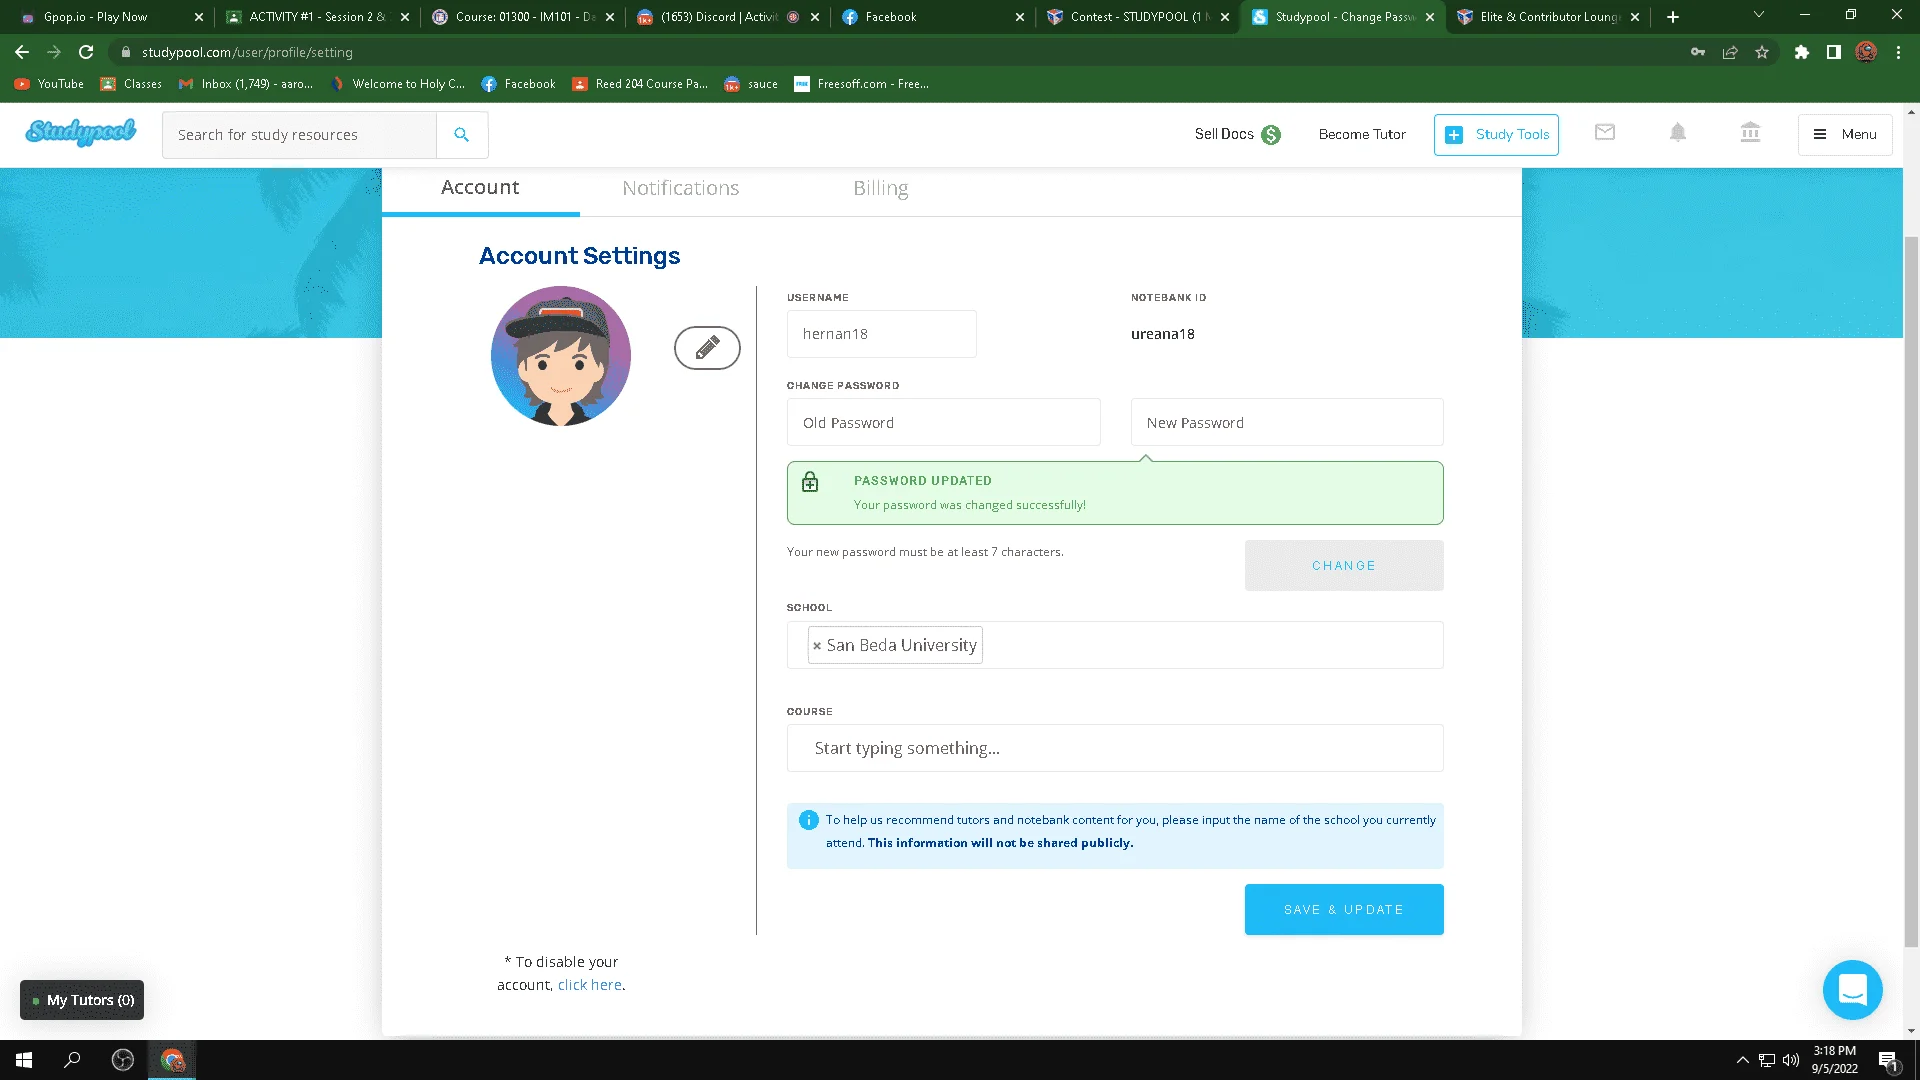Click the study resources search box
This screenshot has width=1920, height=1080.
click(299, 134)
